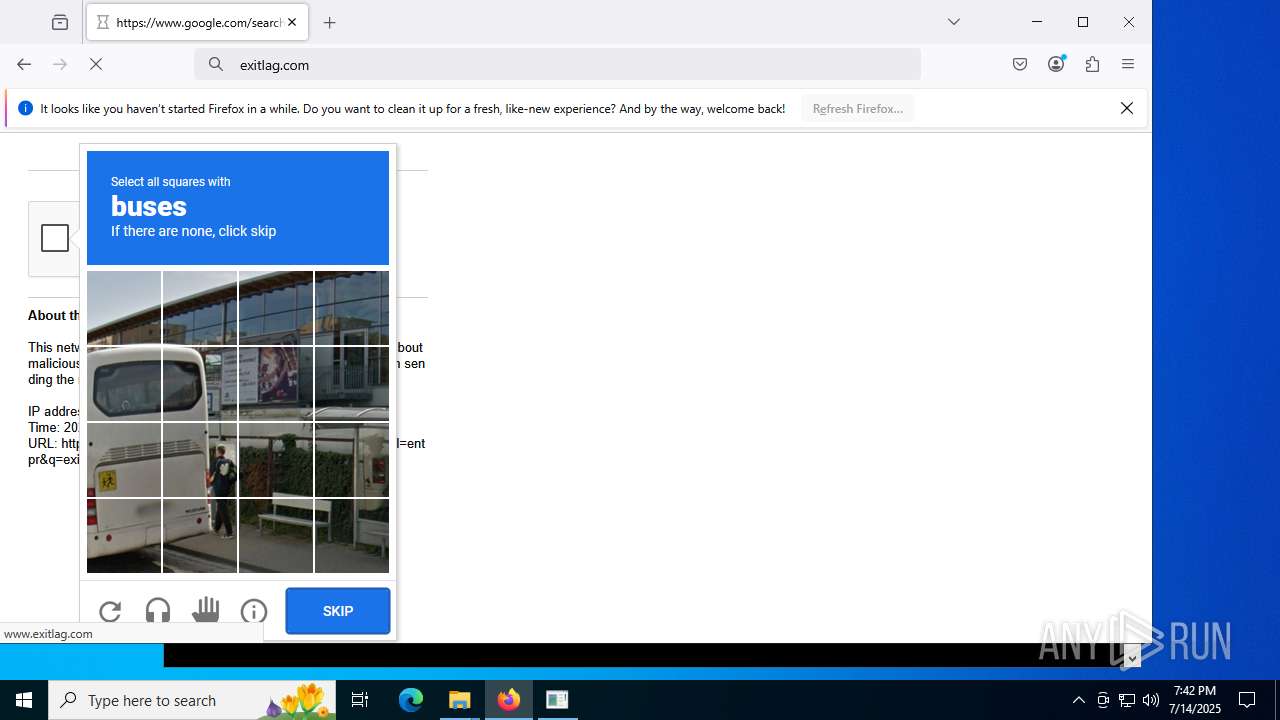Open a new tab
1280x720 pixels.
coord(330,22)
